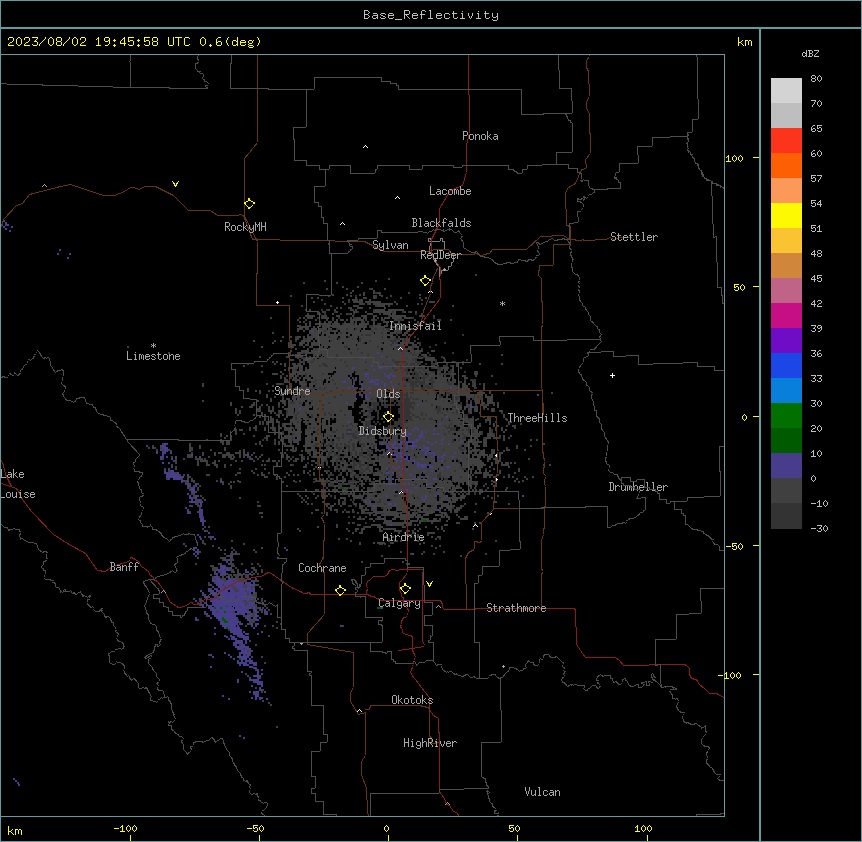The width and height of the screenshot is (862, 842).
Task: Click the Sylvan label
Action: pos(390,245)
